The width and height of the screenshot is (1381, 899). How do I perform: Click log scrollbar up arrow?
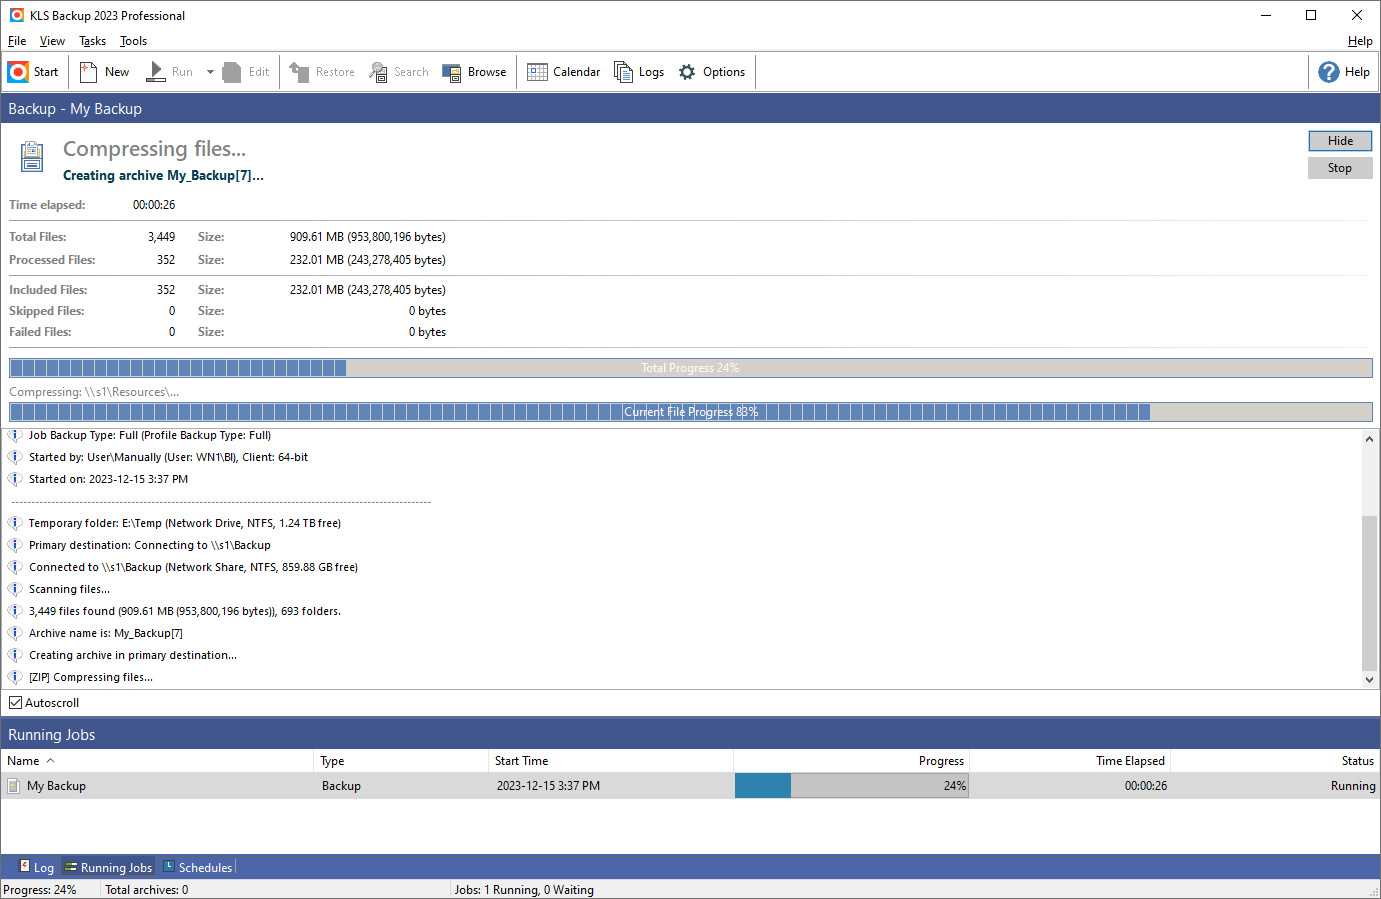click(1370, 439)
